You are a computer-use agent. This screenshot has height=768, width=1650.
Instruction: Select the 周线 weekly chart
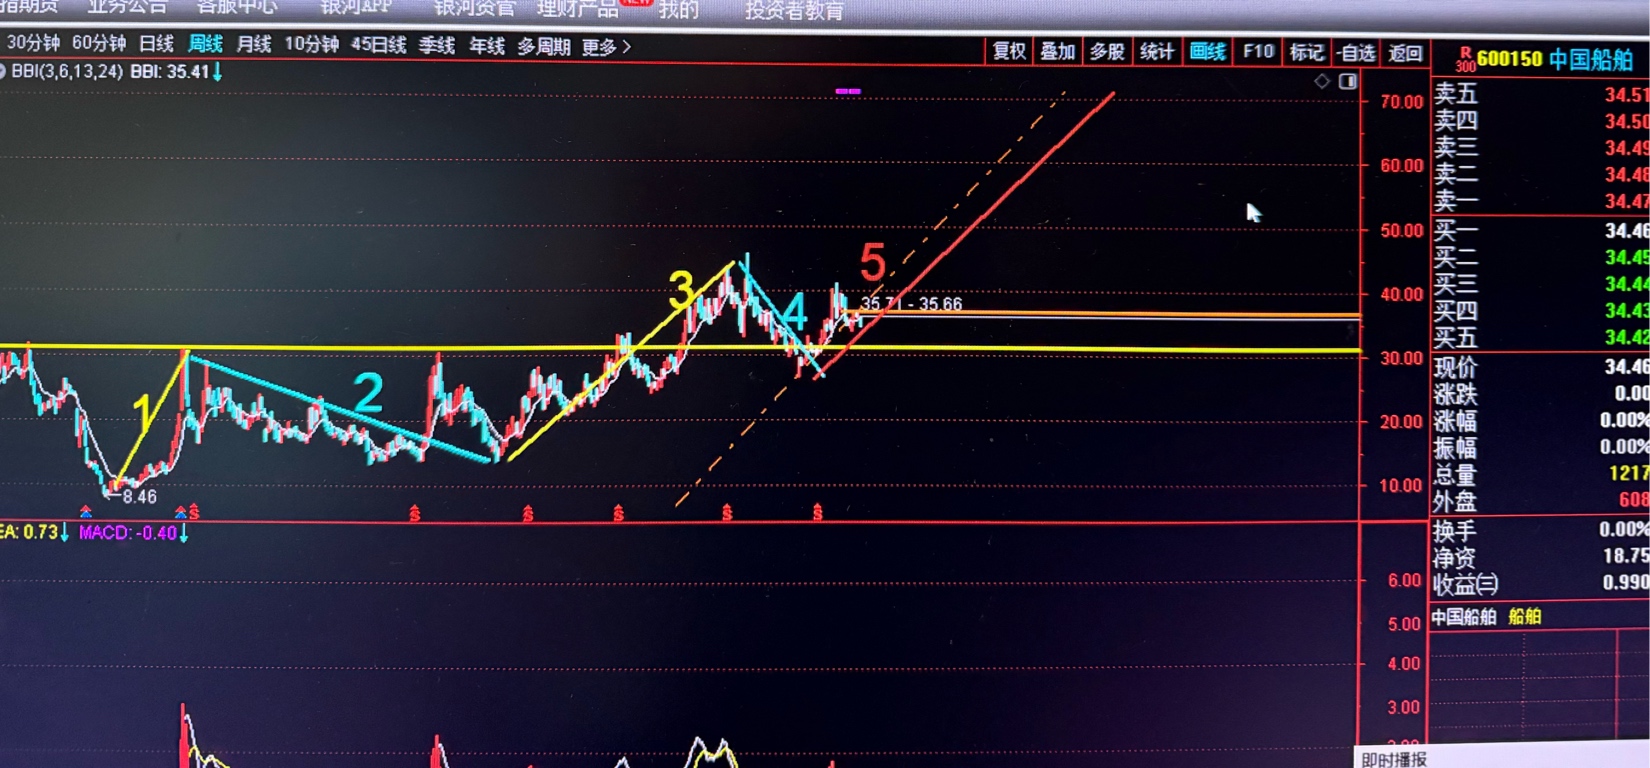tap(206, 44)
